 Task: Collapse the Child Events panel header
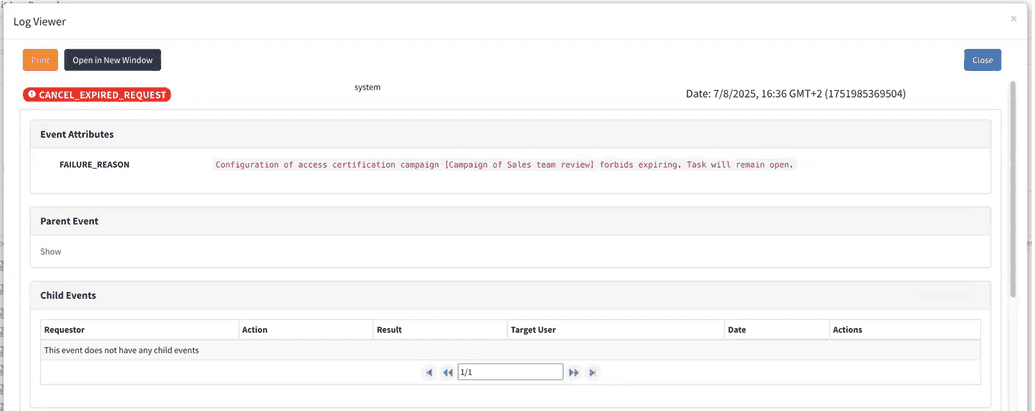pyautogui.click(x=68, y=296)
